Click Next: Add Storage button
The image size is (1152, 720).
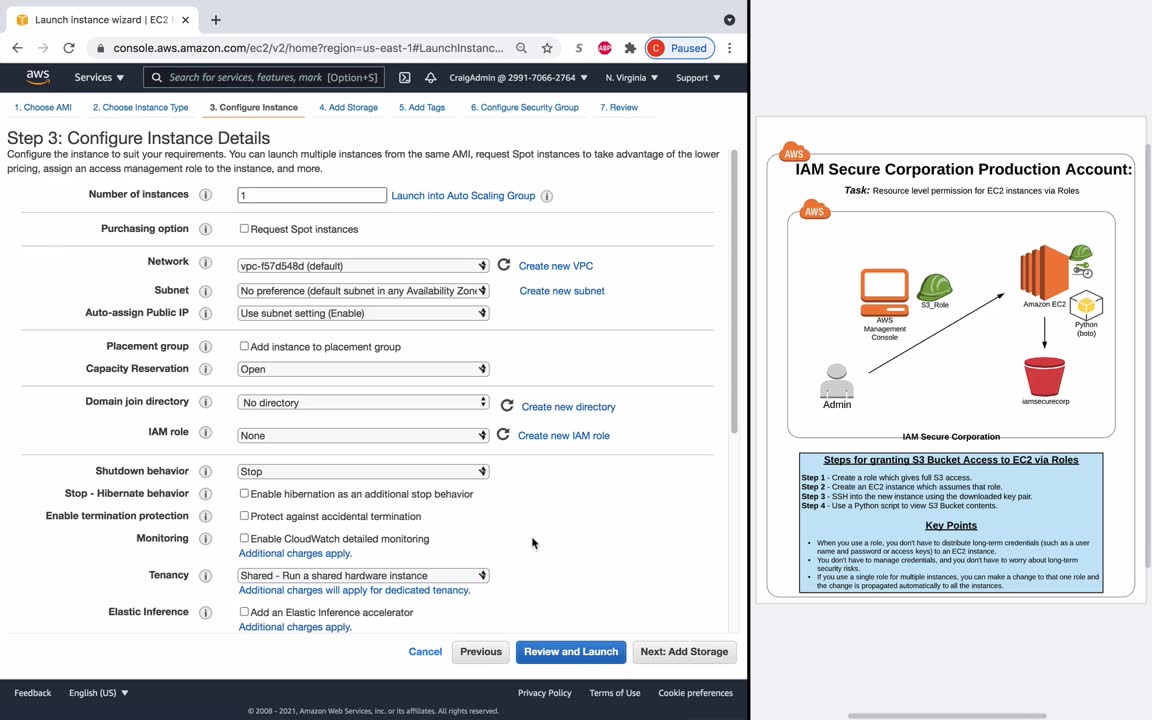point(684,652)
